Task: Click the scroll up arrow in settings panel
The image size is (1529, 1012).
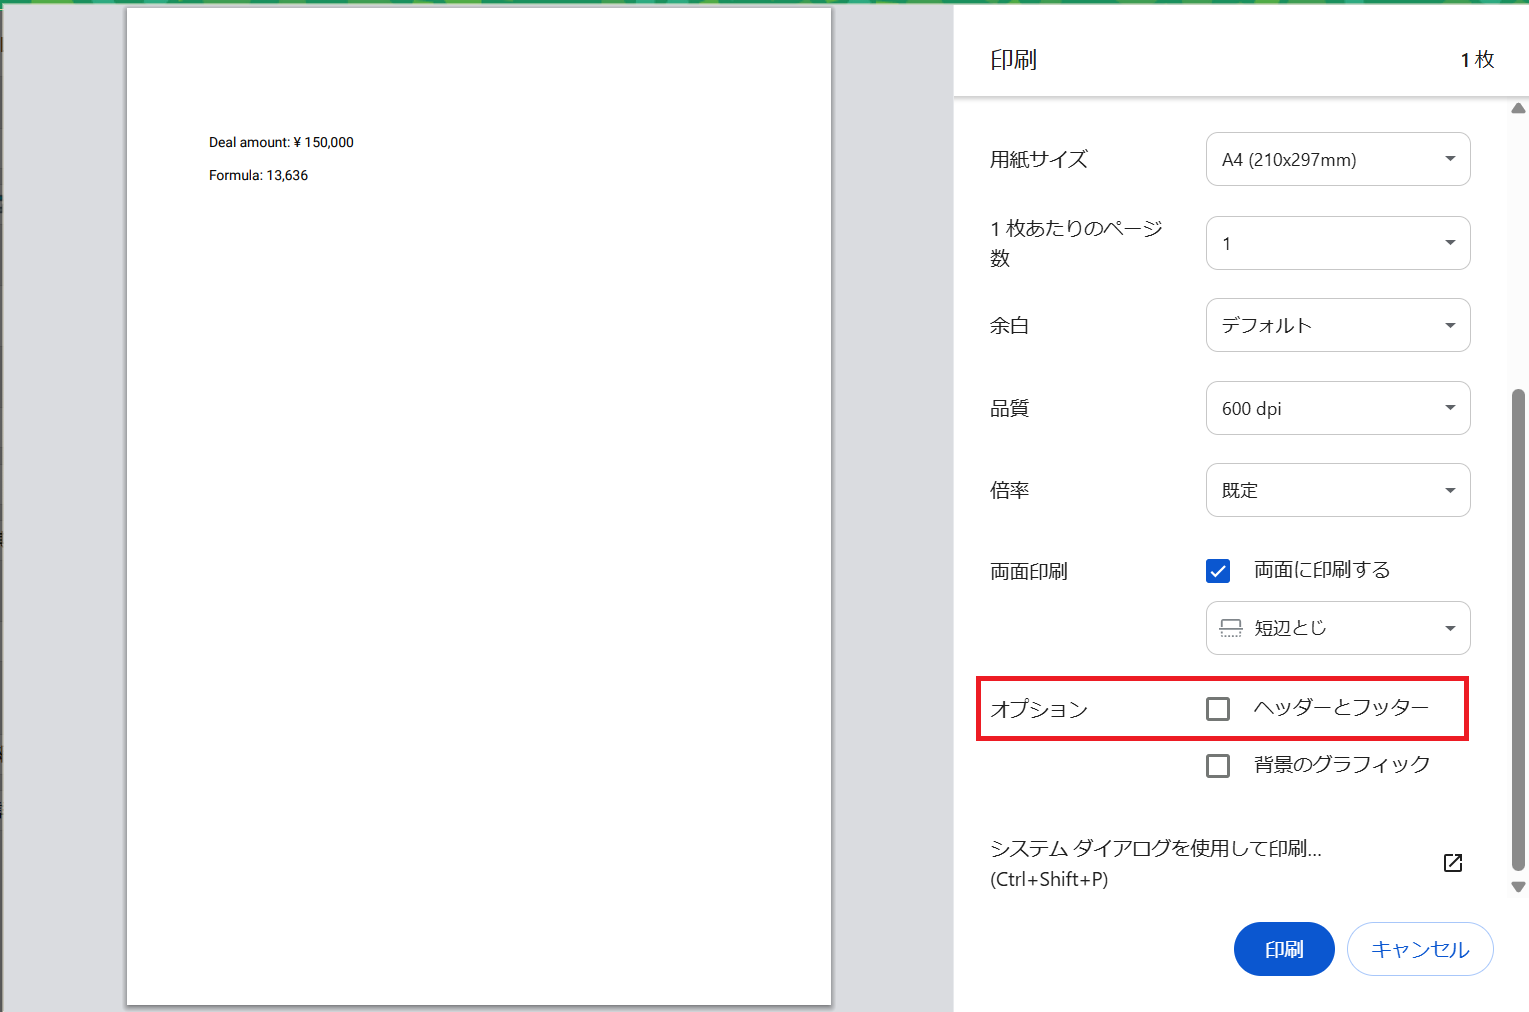Action: (x=1518, y=108)
